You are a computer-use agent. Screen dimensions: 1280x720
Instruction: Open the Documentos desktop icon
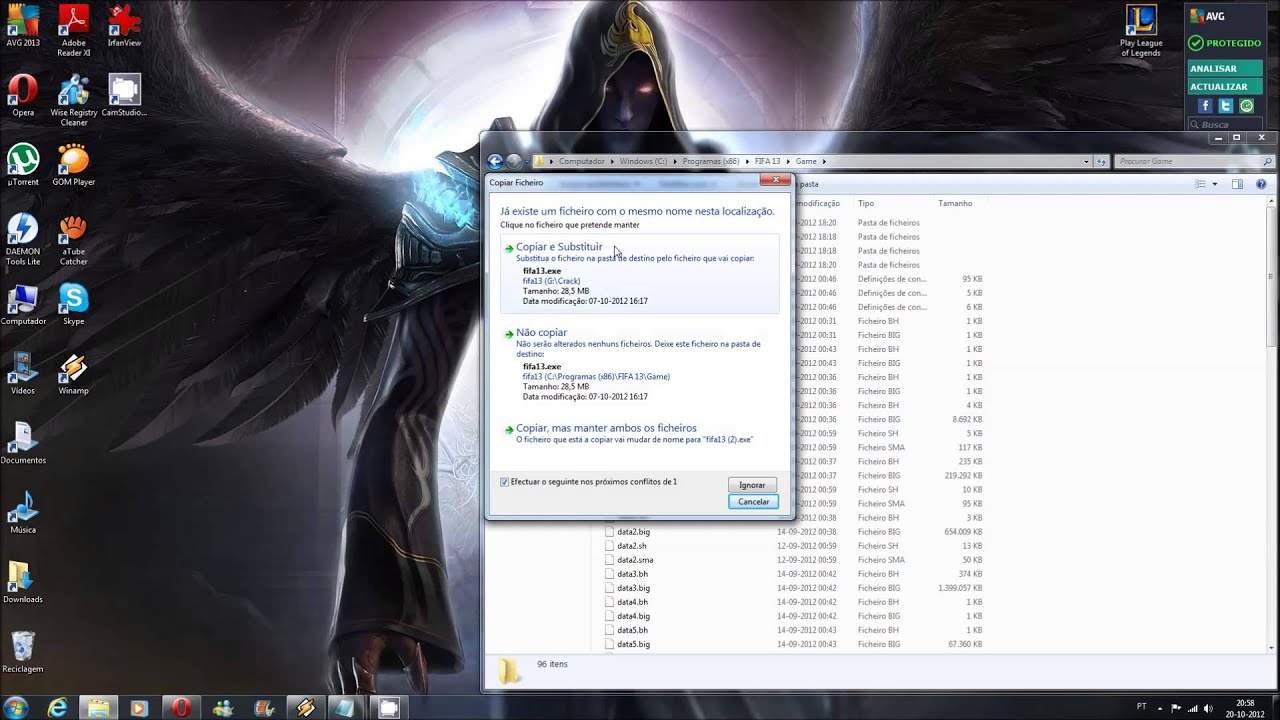coord(23,443)
